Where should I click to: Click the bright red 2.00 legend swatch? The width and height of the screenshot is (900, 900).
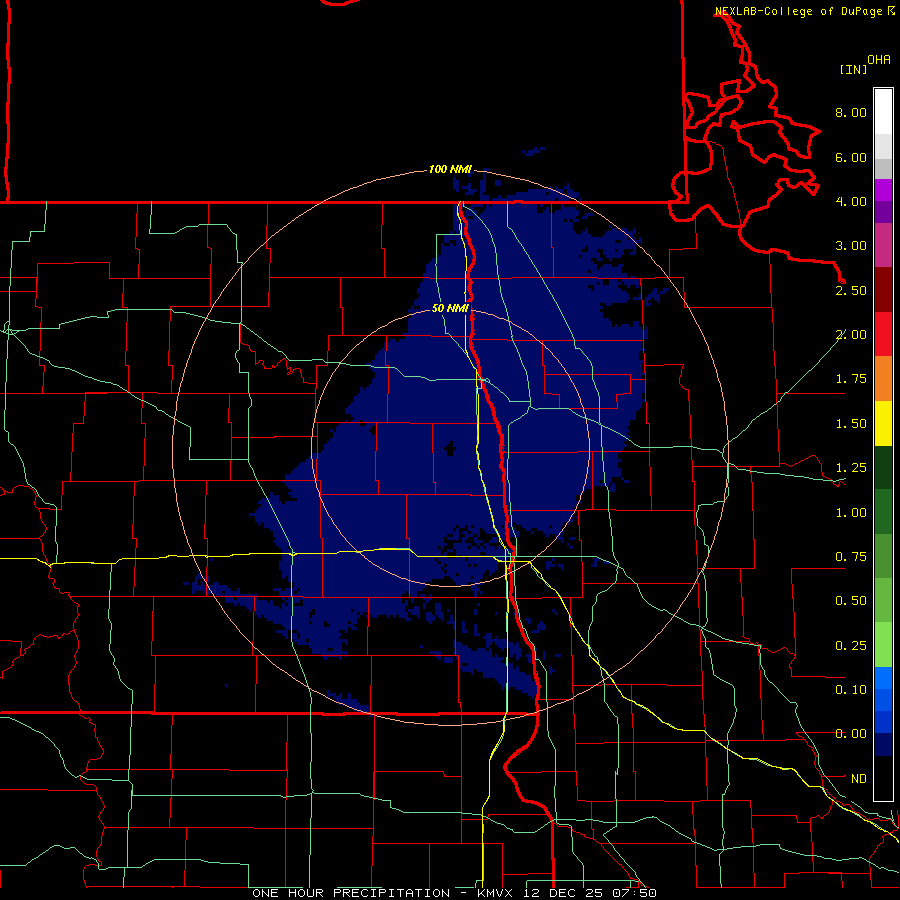point(883,334)
